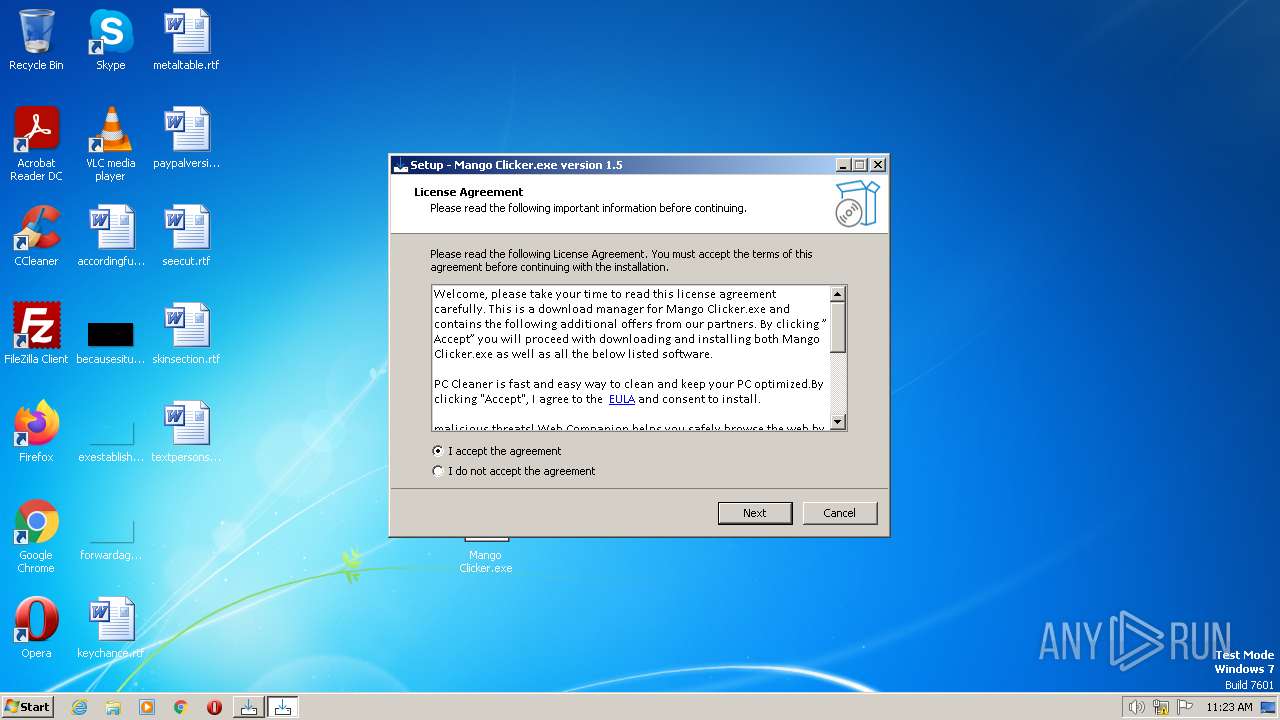
Task: Click the license agreement scrollbar thumb
Action: point(838,327)
